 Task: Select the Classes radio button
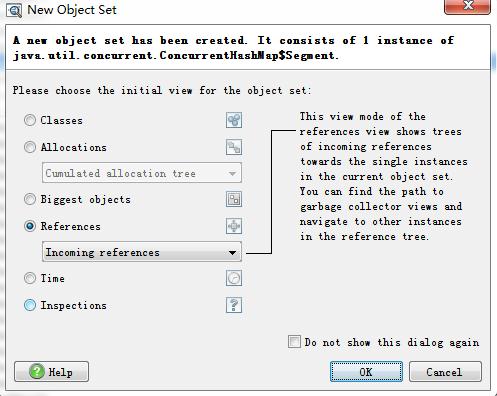(30, 120)
